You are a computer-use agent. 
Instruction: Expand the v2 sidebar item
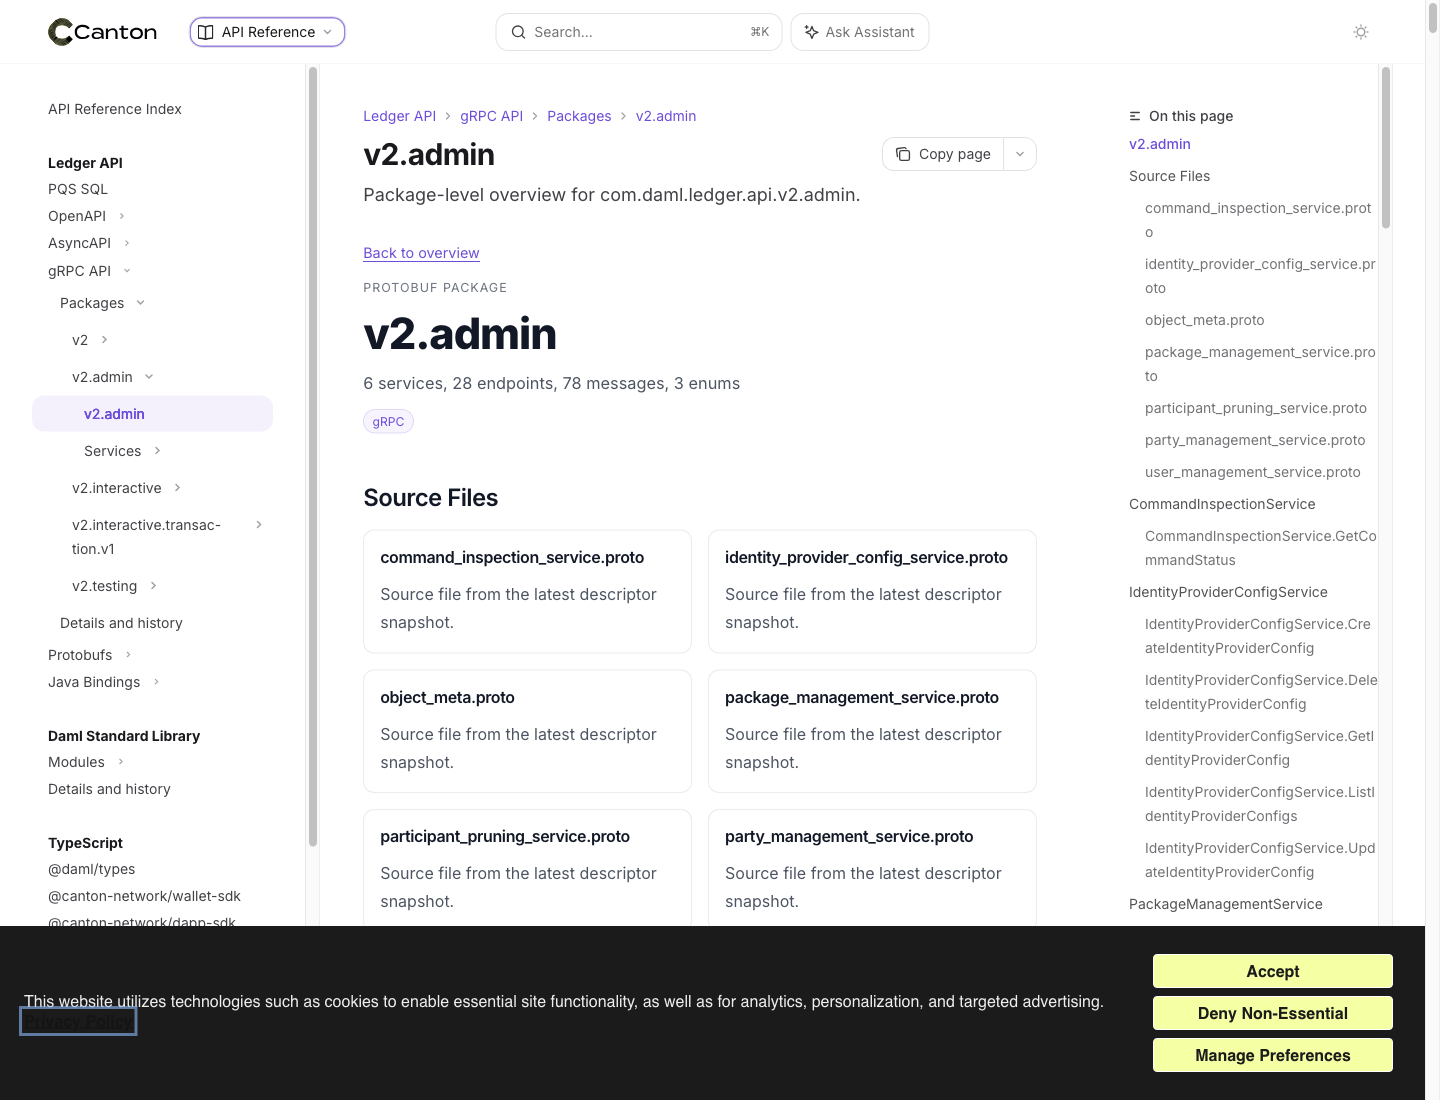pos(104,340)
